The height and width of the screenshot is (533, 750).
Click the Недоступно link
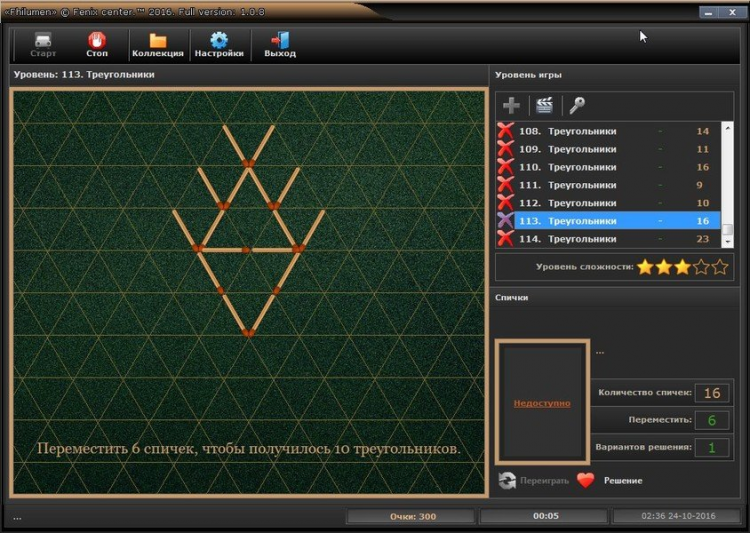tap(542, 403)
